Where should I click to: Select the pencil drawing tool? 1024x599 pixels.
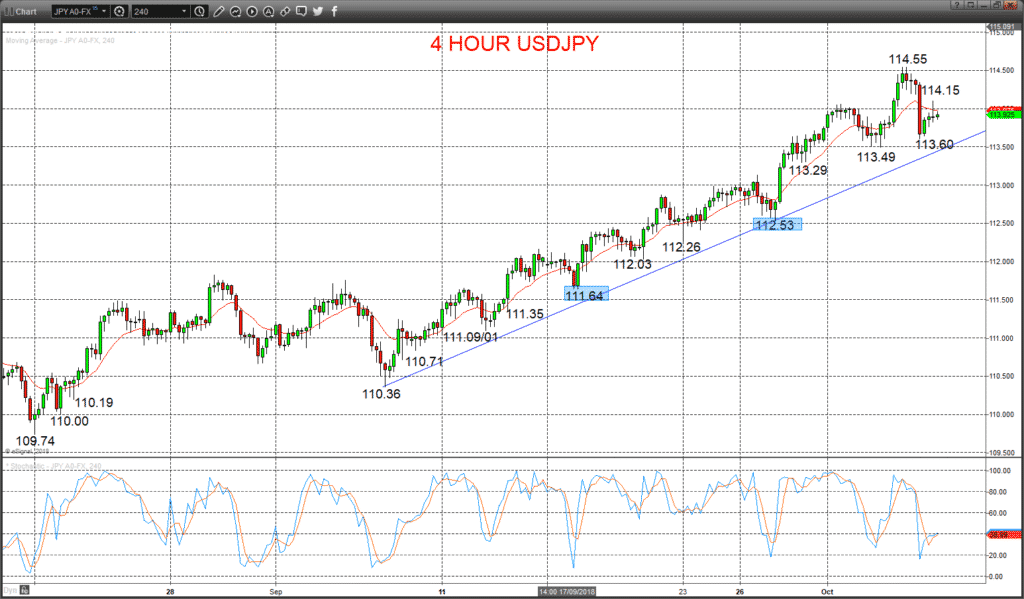(x=219, y=11)
